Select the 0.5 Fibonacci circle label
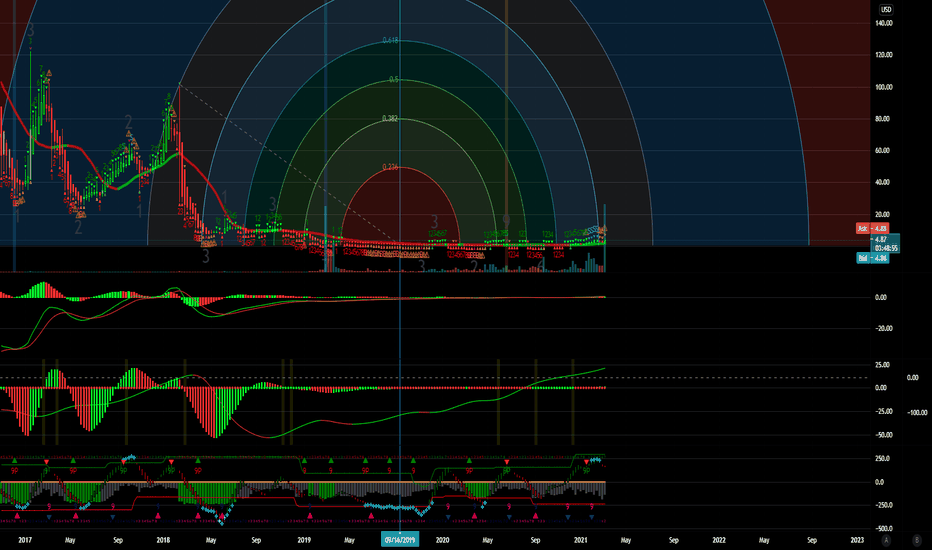The image size is (932, 550). click(x=393, y=80)
